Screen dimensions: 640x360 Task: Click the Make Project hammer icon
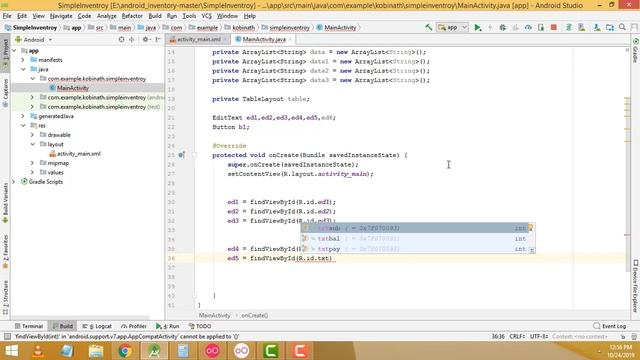pos(428,27)
